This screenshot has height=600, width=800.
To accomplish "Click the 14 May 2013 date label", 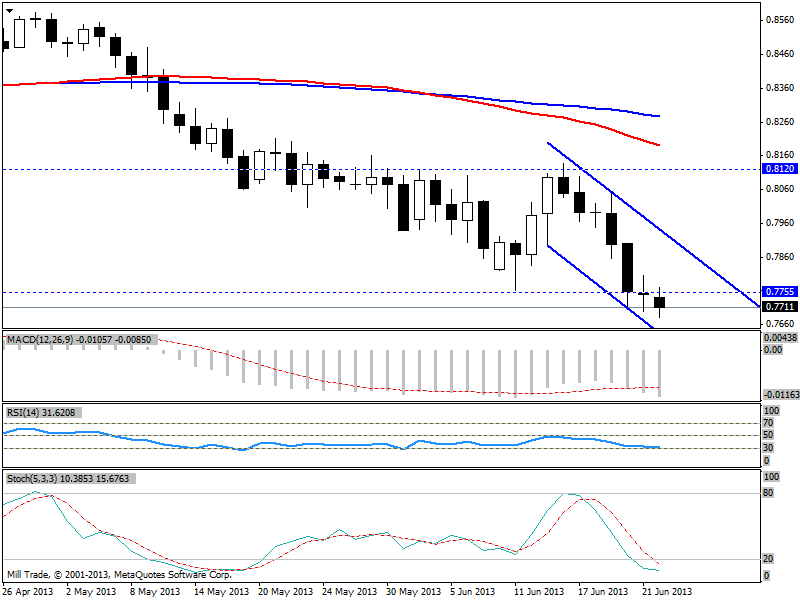I will coord(222,592).
